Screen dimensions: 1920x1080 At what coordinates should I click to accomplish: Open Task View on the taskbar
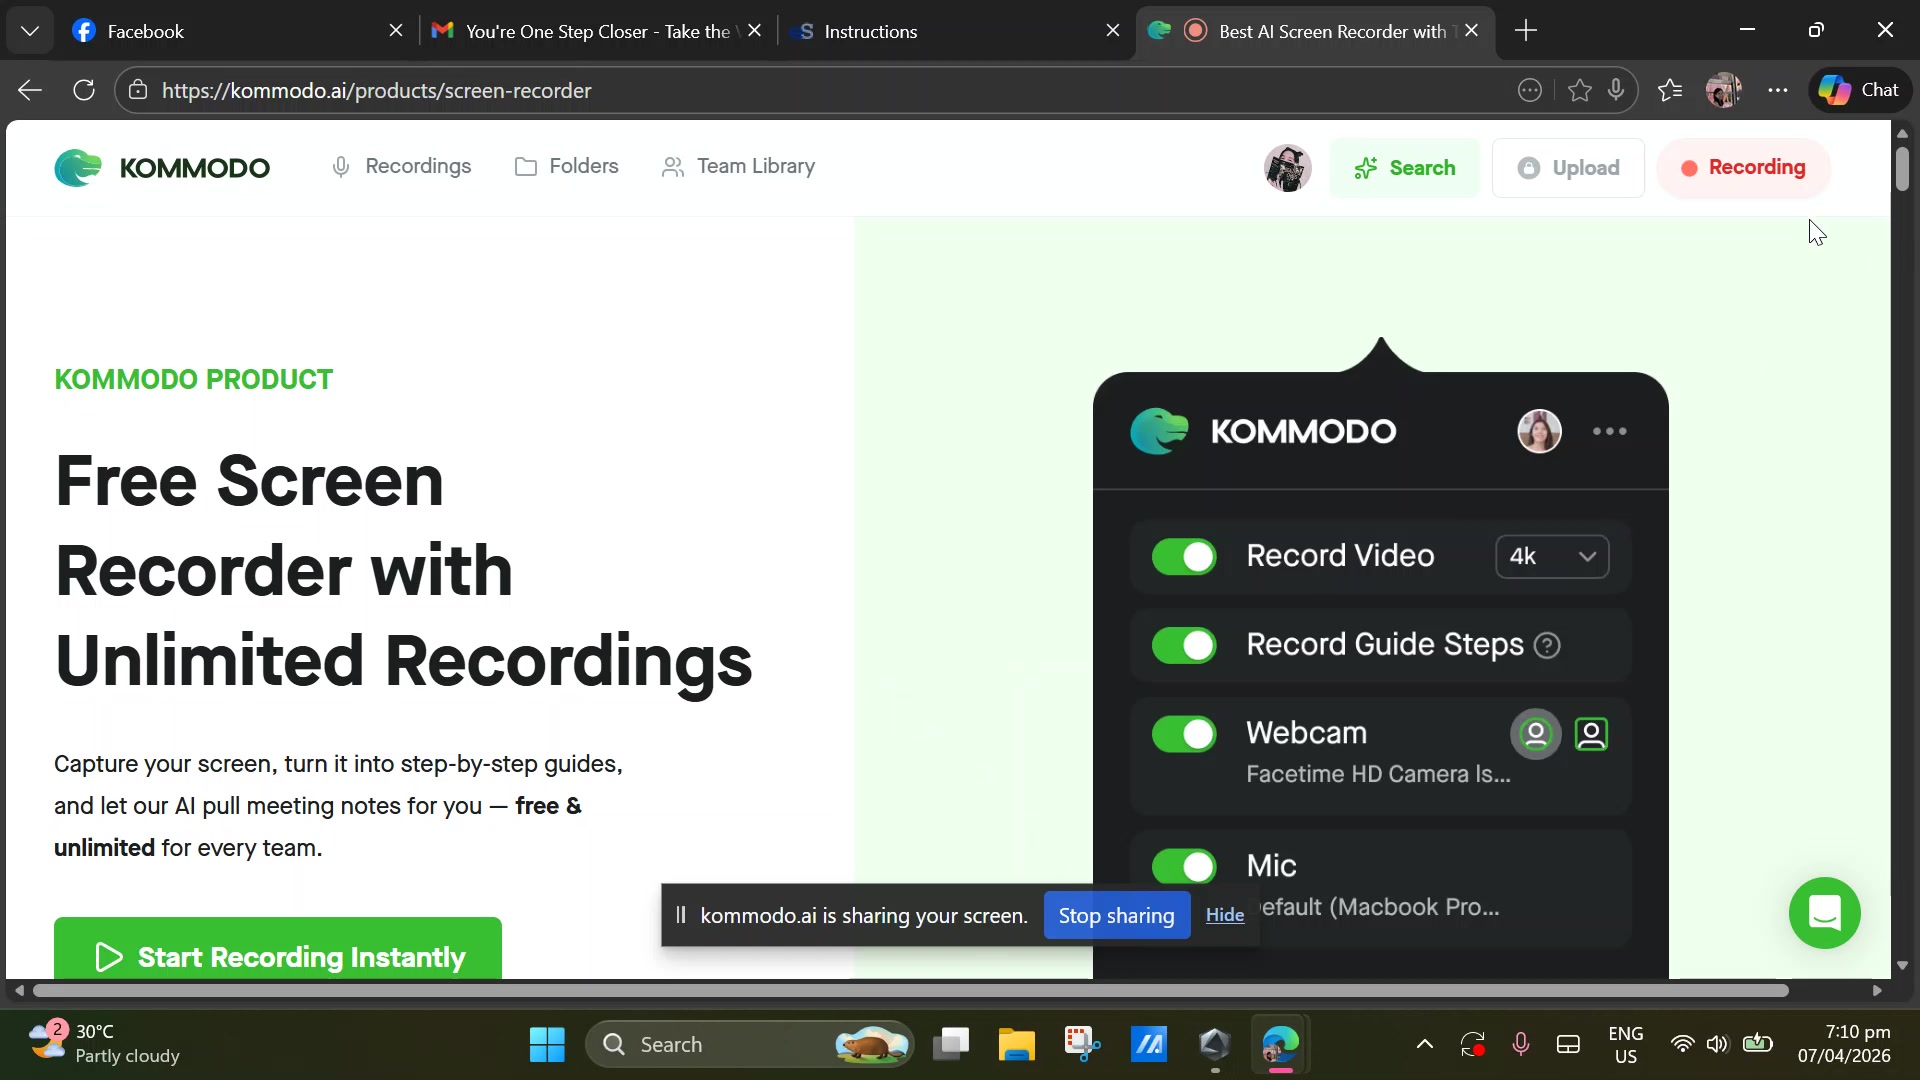click(x=951, y=1045)
